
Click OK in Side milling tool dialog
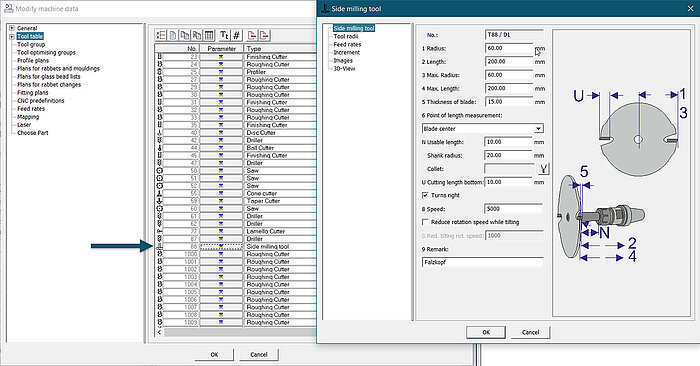[x=486, y=332]
